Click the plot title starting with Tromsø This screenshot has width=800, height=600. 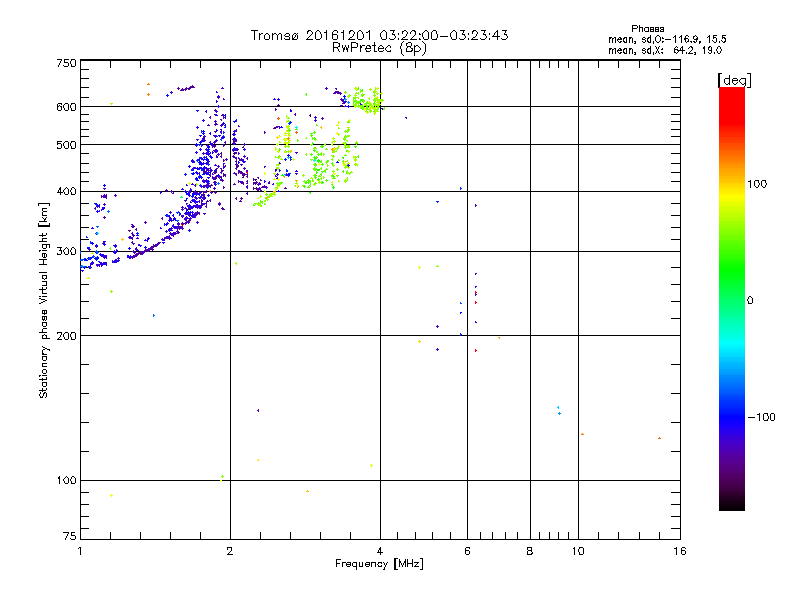tap(379, 35)
